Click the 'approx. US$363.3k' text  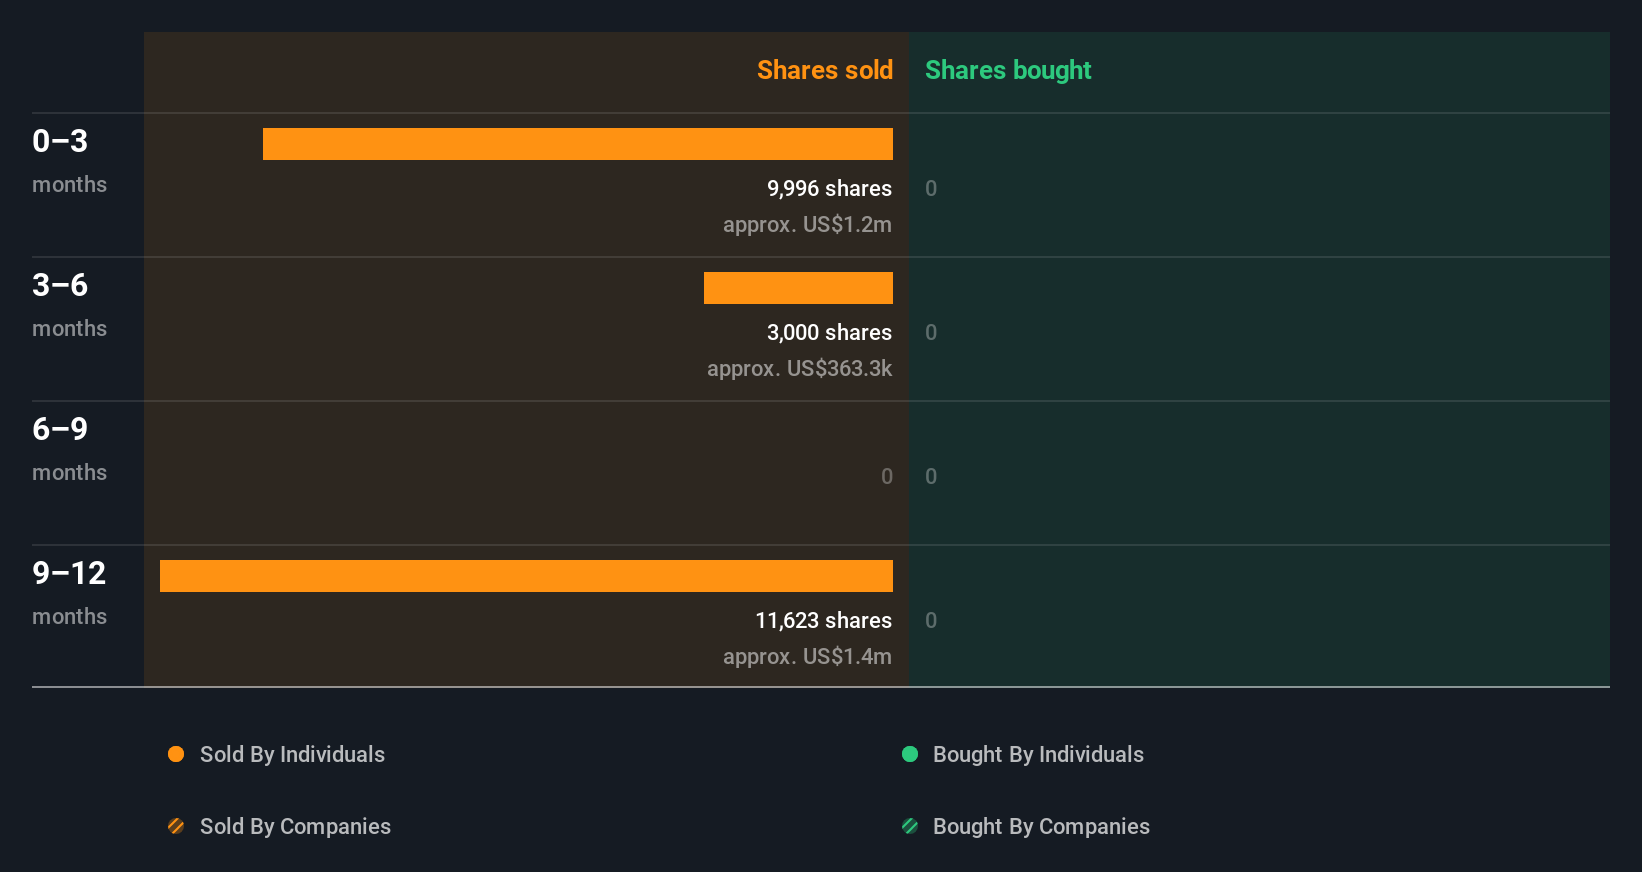[799, 368]
